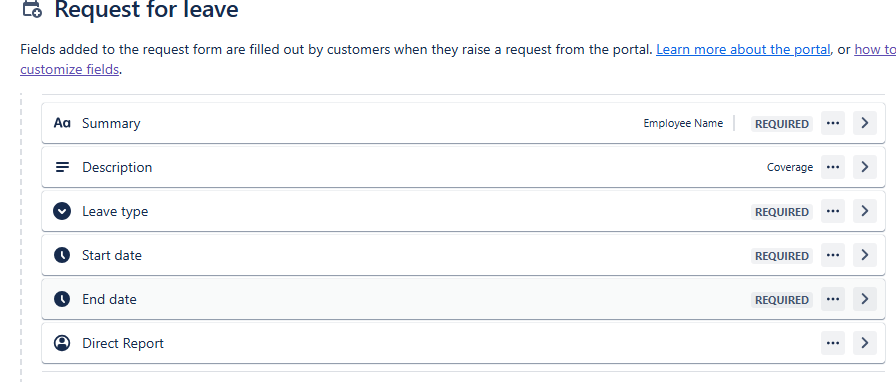Open more options for Summary field
The image size is (896, 382).
pos(833,123)
